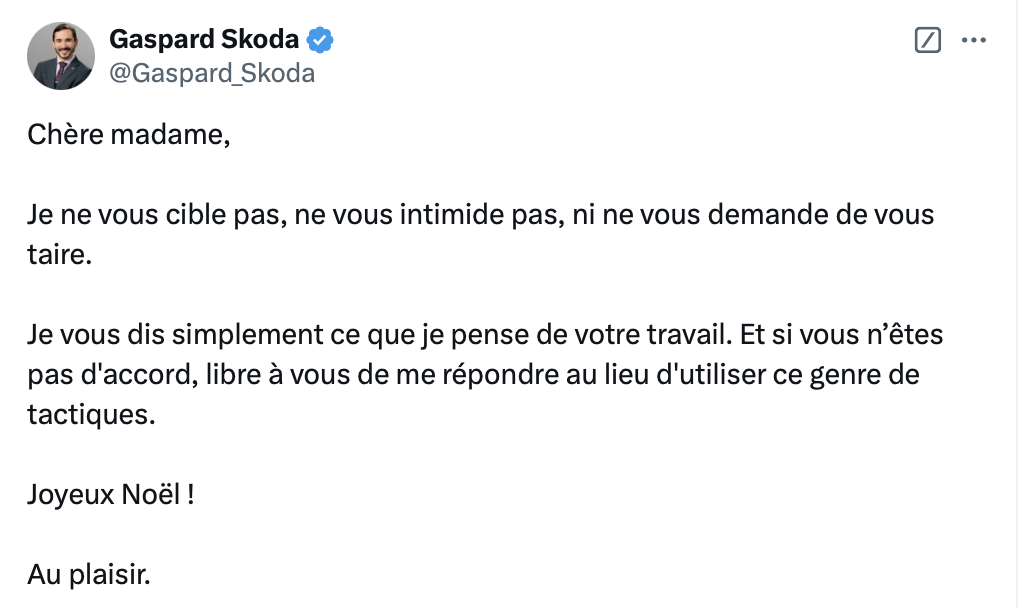Click the Joyeux Noël line
This screenshot has height=608, width=1020.
(111, 495)
